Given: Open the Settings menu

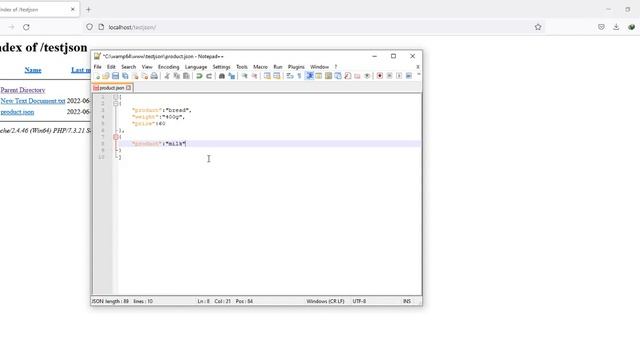Looking at the screenshot, I should pos(221,67).
